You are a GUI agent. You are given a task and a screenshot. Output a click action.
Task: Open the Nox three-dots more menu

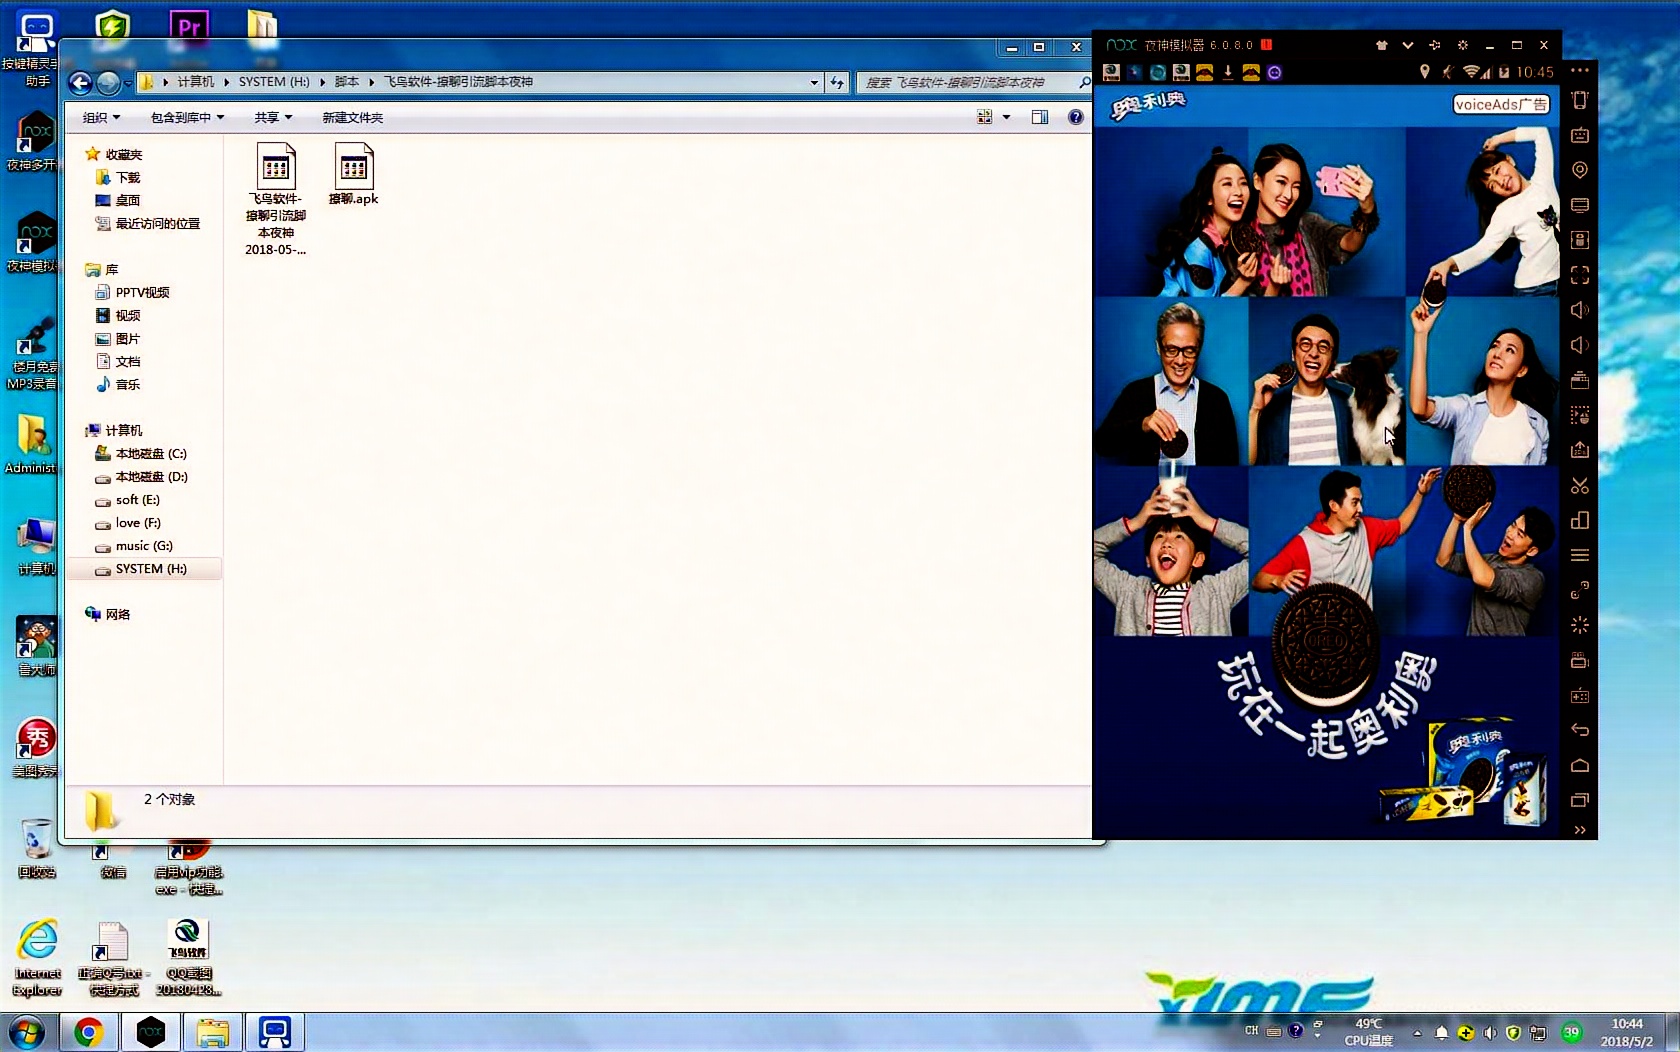(1580, 71)
